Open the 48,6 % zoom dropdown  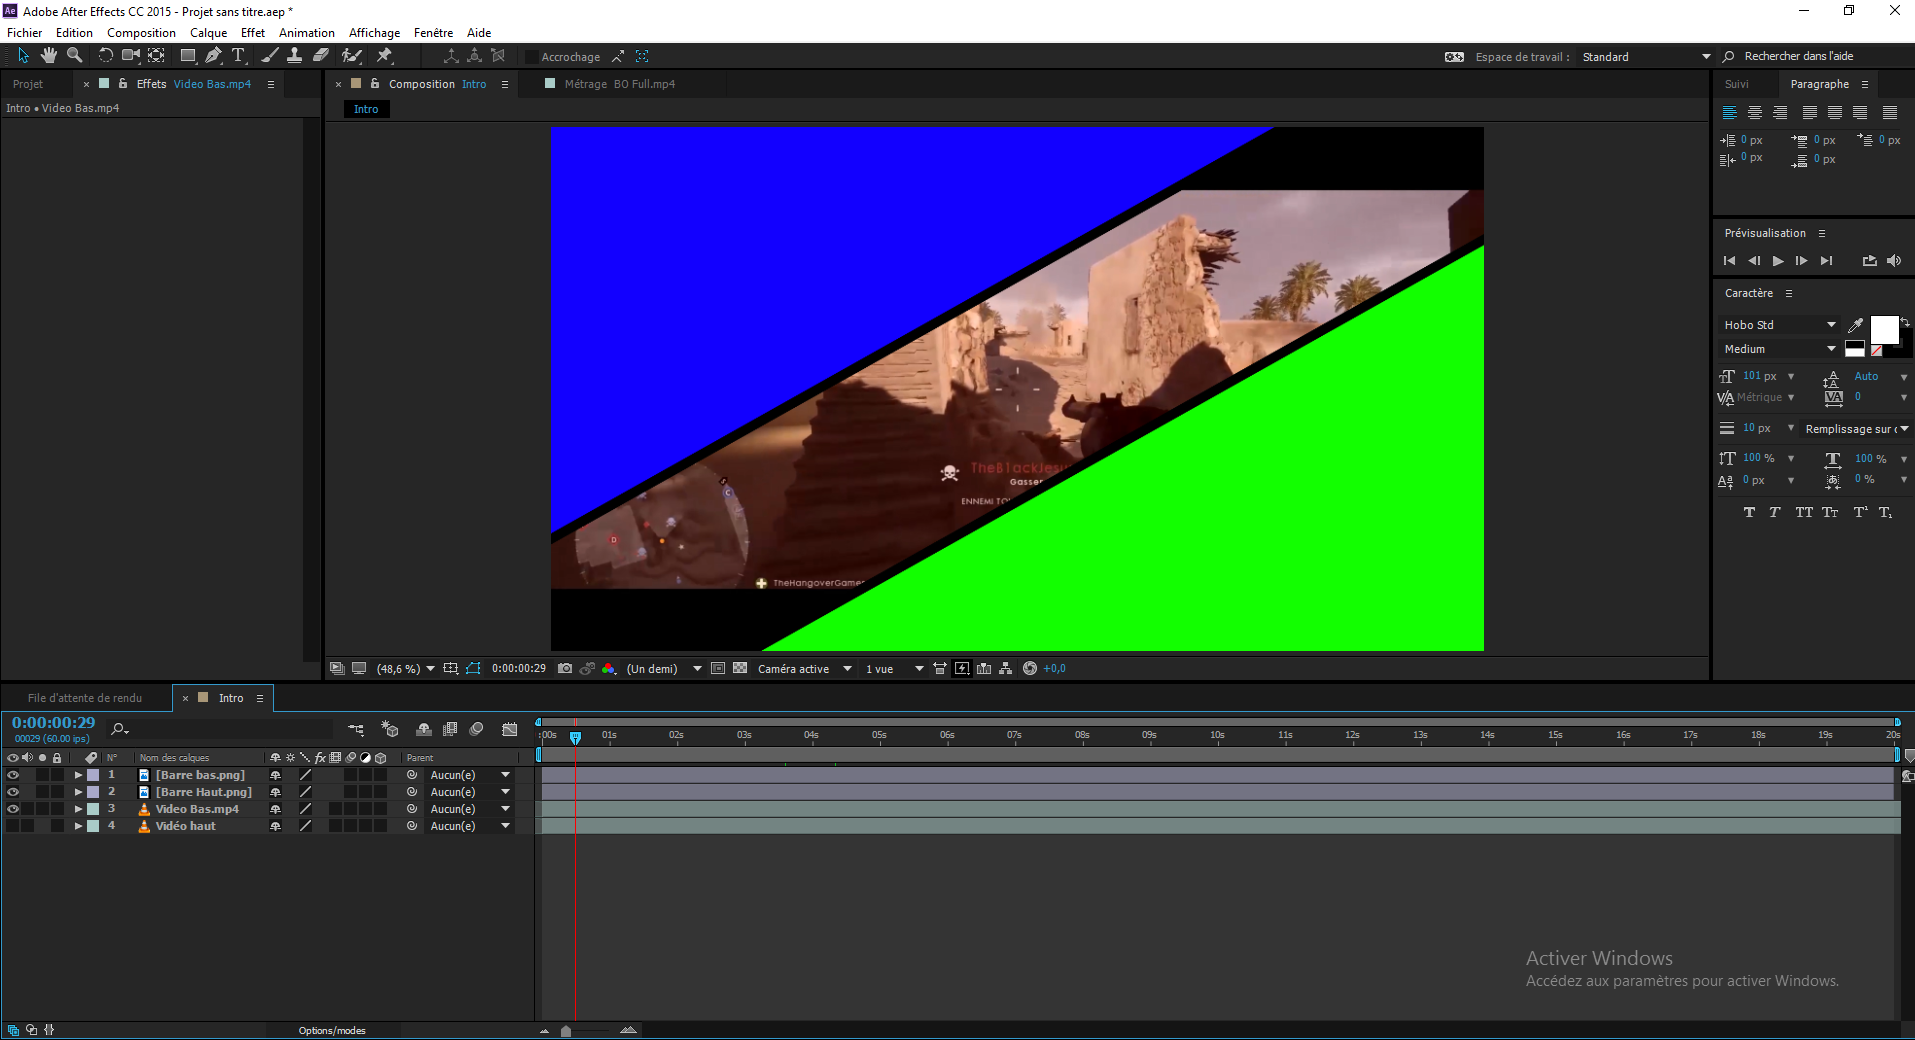405,669
